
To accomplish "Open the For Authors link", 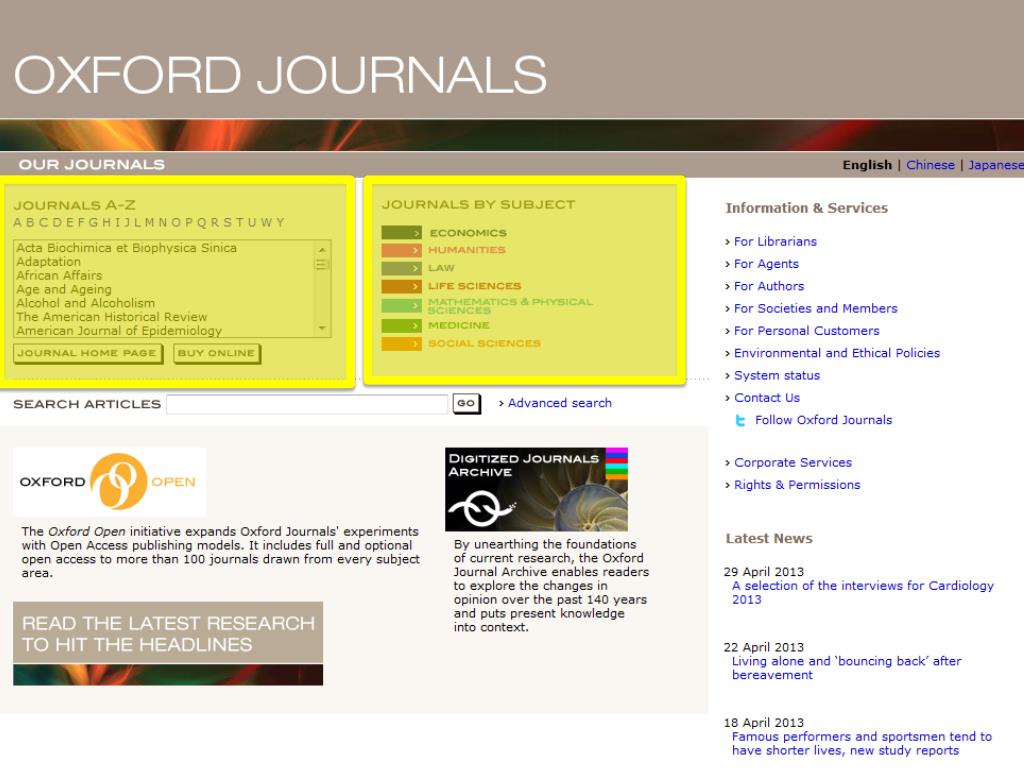I will [x=769, y=286].
